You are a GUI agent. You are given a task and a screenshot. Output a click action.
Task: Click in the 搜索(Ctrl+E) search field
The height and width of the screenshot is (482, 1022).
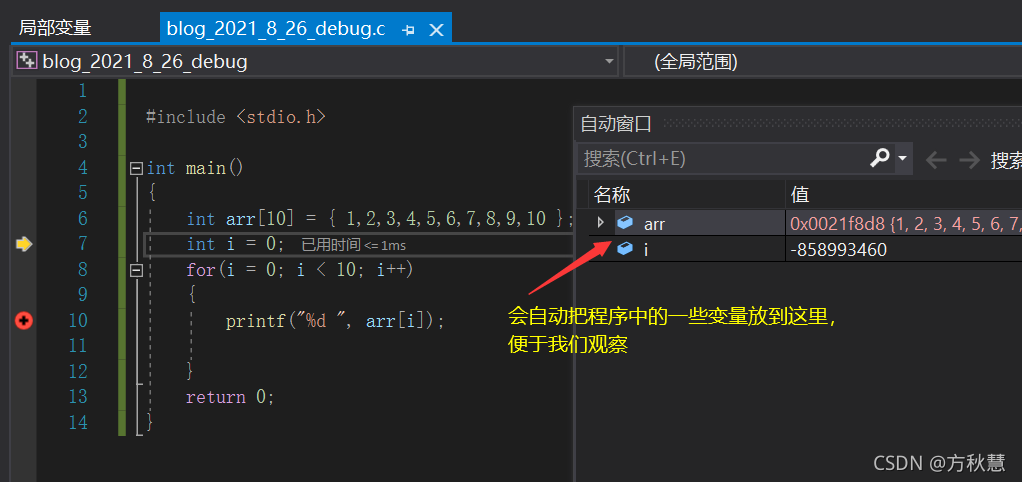point(722,158)
